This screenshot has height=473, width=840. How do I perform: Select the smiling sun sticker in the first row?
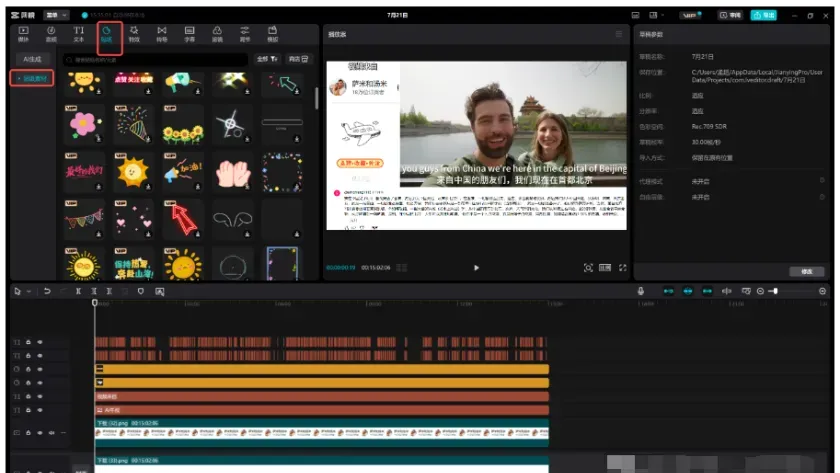click(84, 82)
